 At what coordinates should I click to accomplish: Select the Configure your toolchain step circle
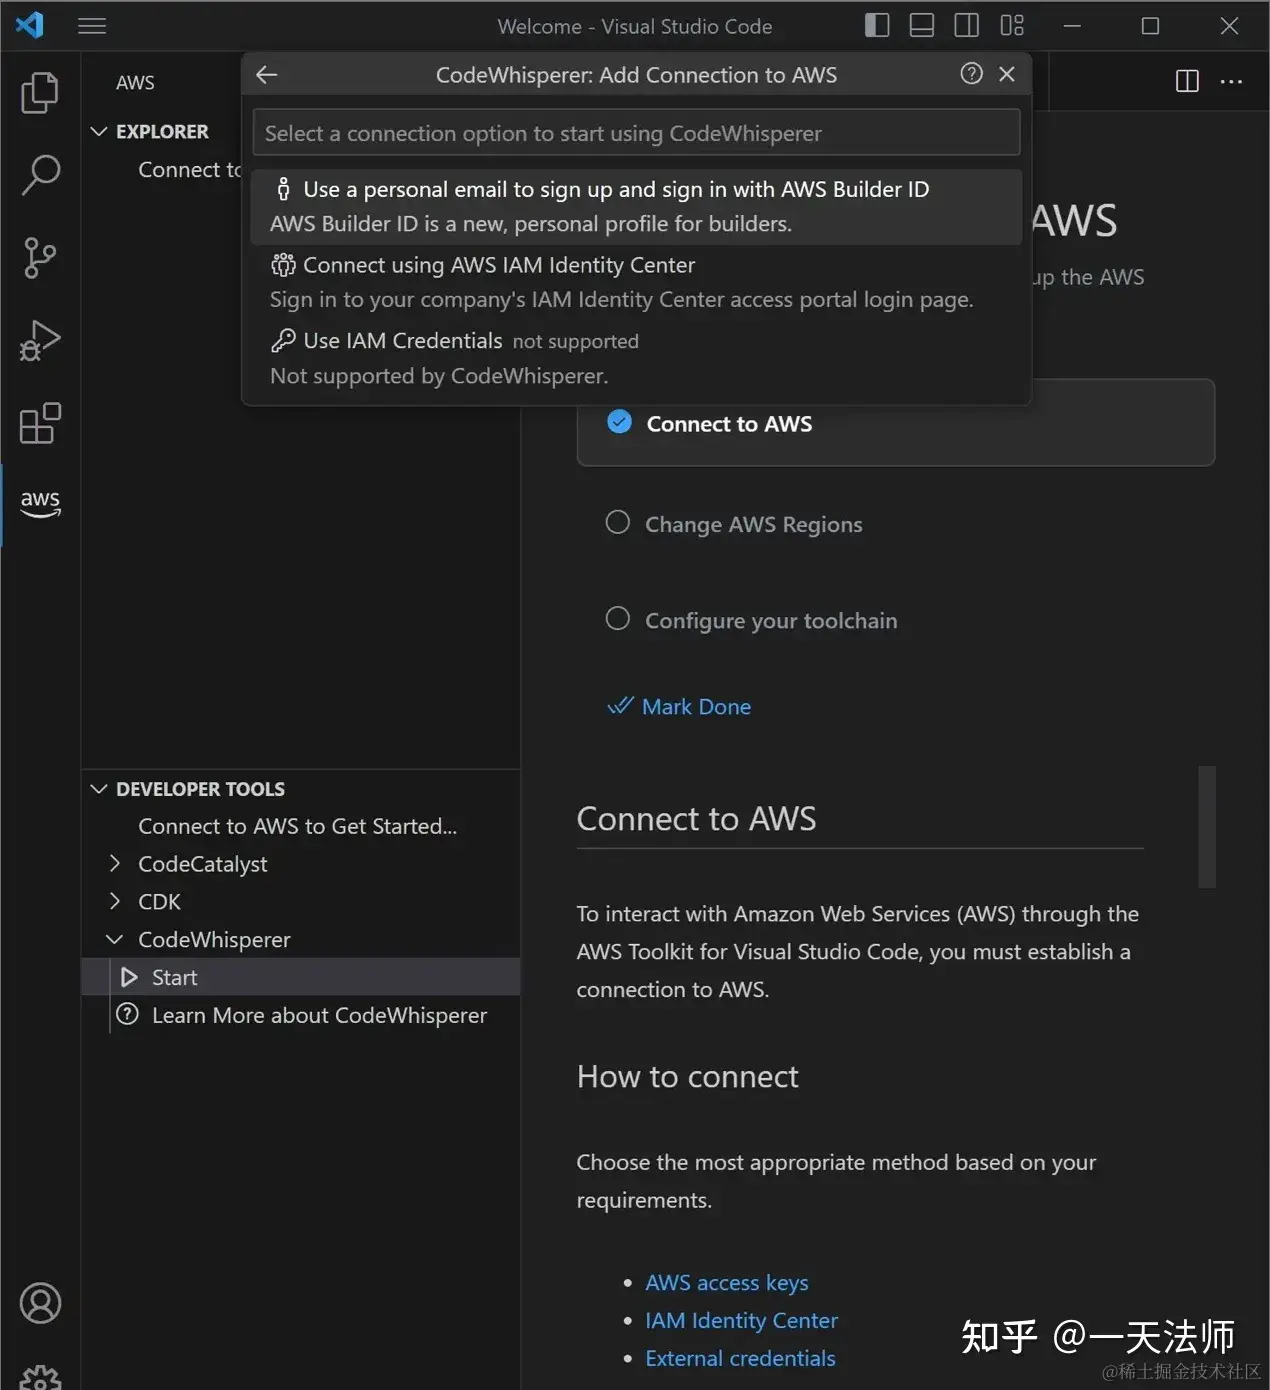coord(618,618)
